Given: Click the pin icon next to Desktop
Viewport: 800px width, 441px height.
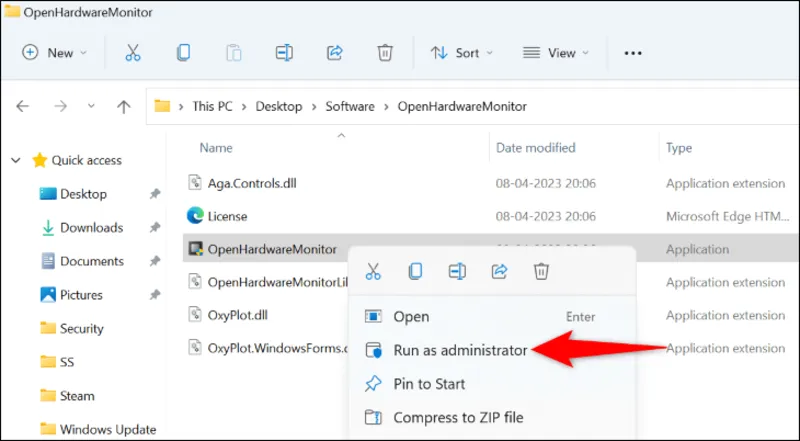Looking at the screenshot, I should click(155, 194).
